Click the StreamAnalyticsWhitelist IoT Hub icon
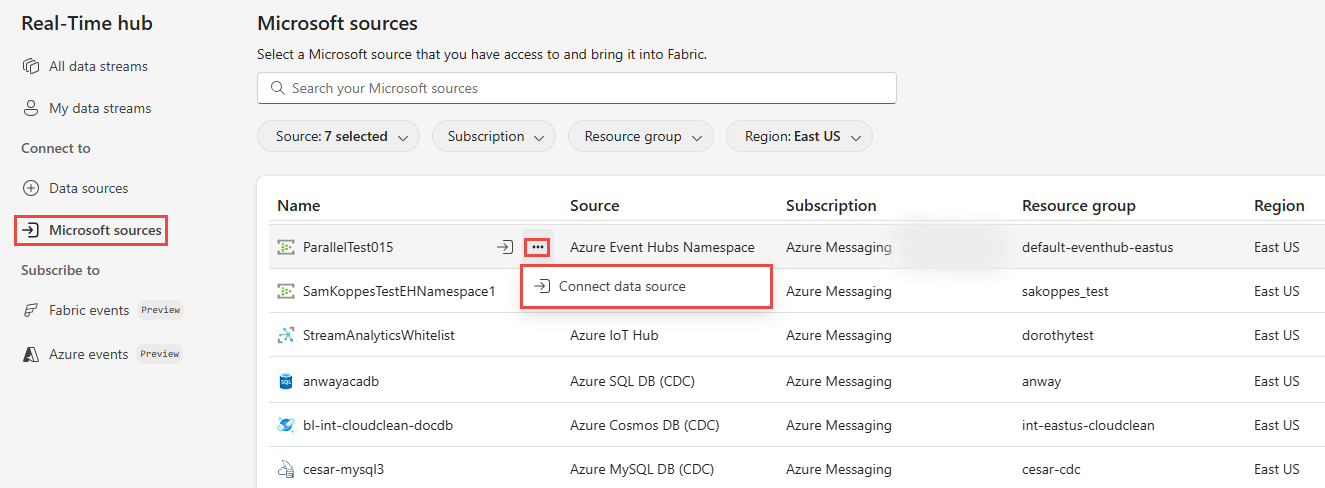The image size is (1325, 488). pyautogui.click(x=286, y=335)
